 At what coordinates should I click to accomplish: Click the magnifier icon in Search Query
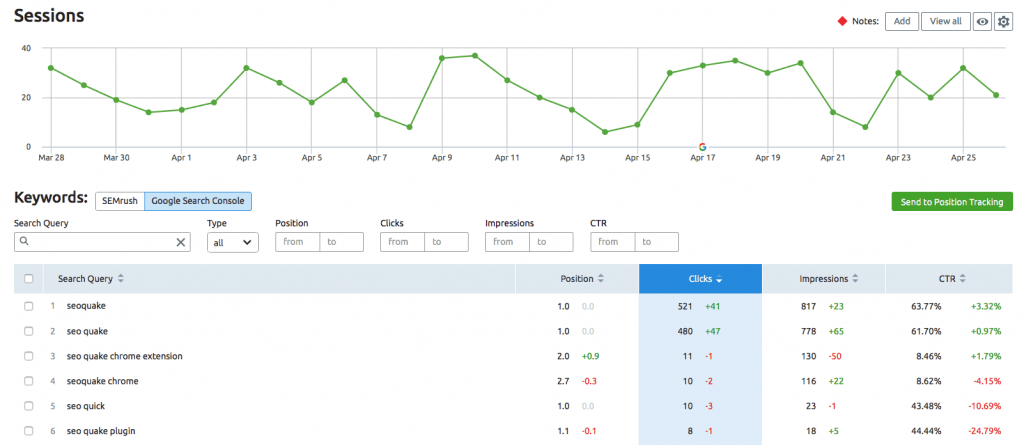pos(24,241)
